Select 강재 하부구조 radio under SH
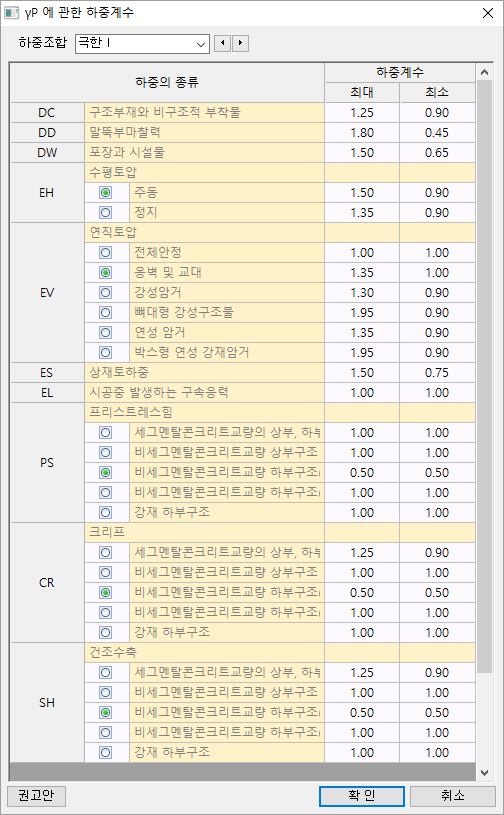The width and height of the screenshot is (504, 815). tap(106, 753)
